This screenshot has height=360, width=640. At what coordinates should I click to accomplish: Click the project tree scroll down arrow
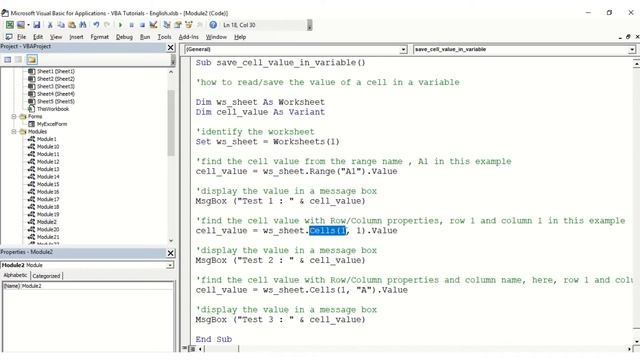click(171, 241)
